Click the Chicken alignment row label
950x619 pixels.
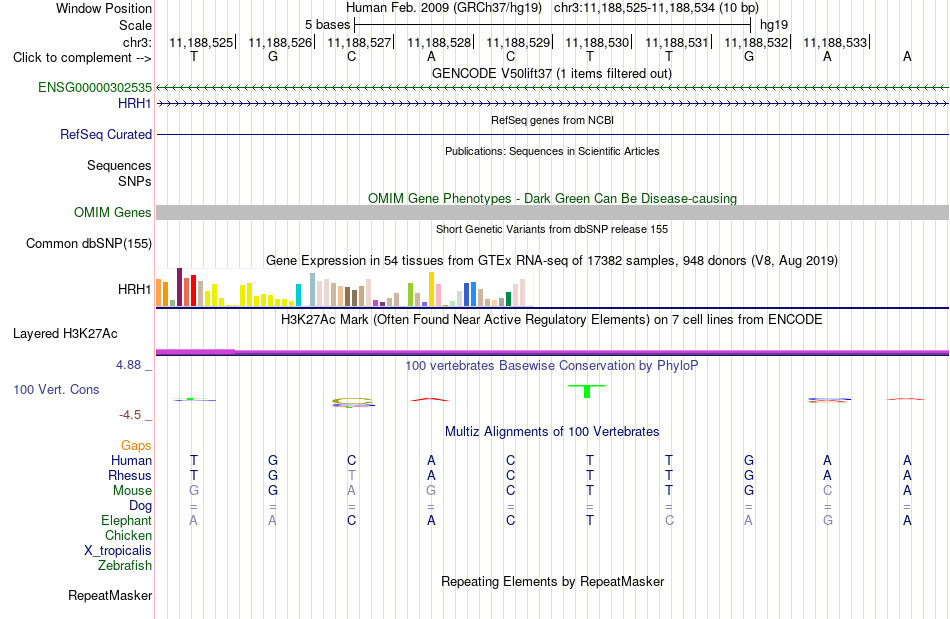pos(128,535)
